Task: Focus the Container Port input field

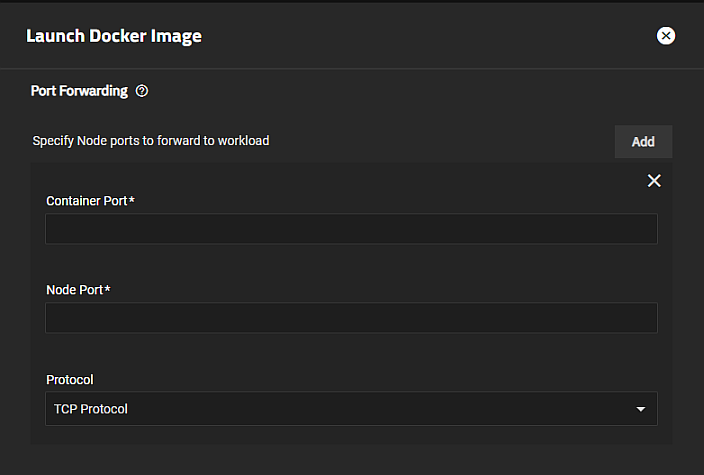Action: (x=351, y=229)
